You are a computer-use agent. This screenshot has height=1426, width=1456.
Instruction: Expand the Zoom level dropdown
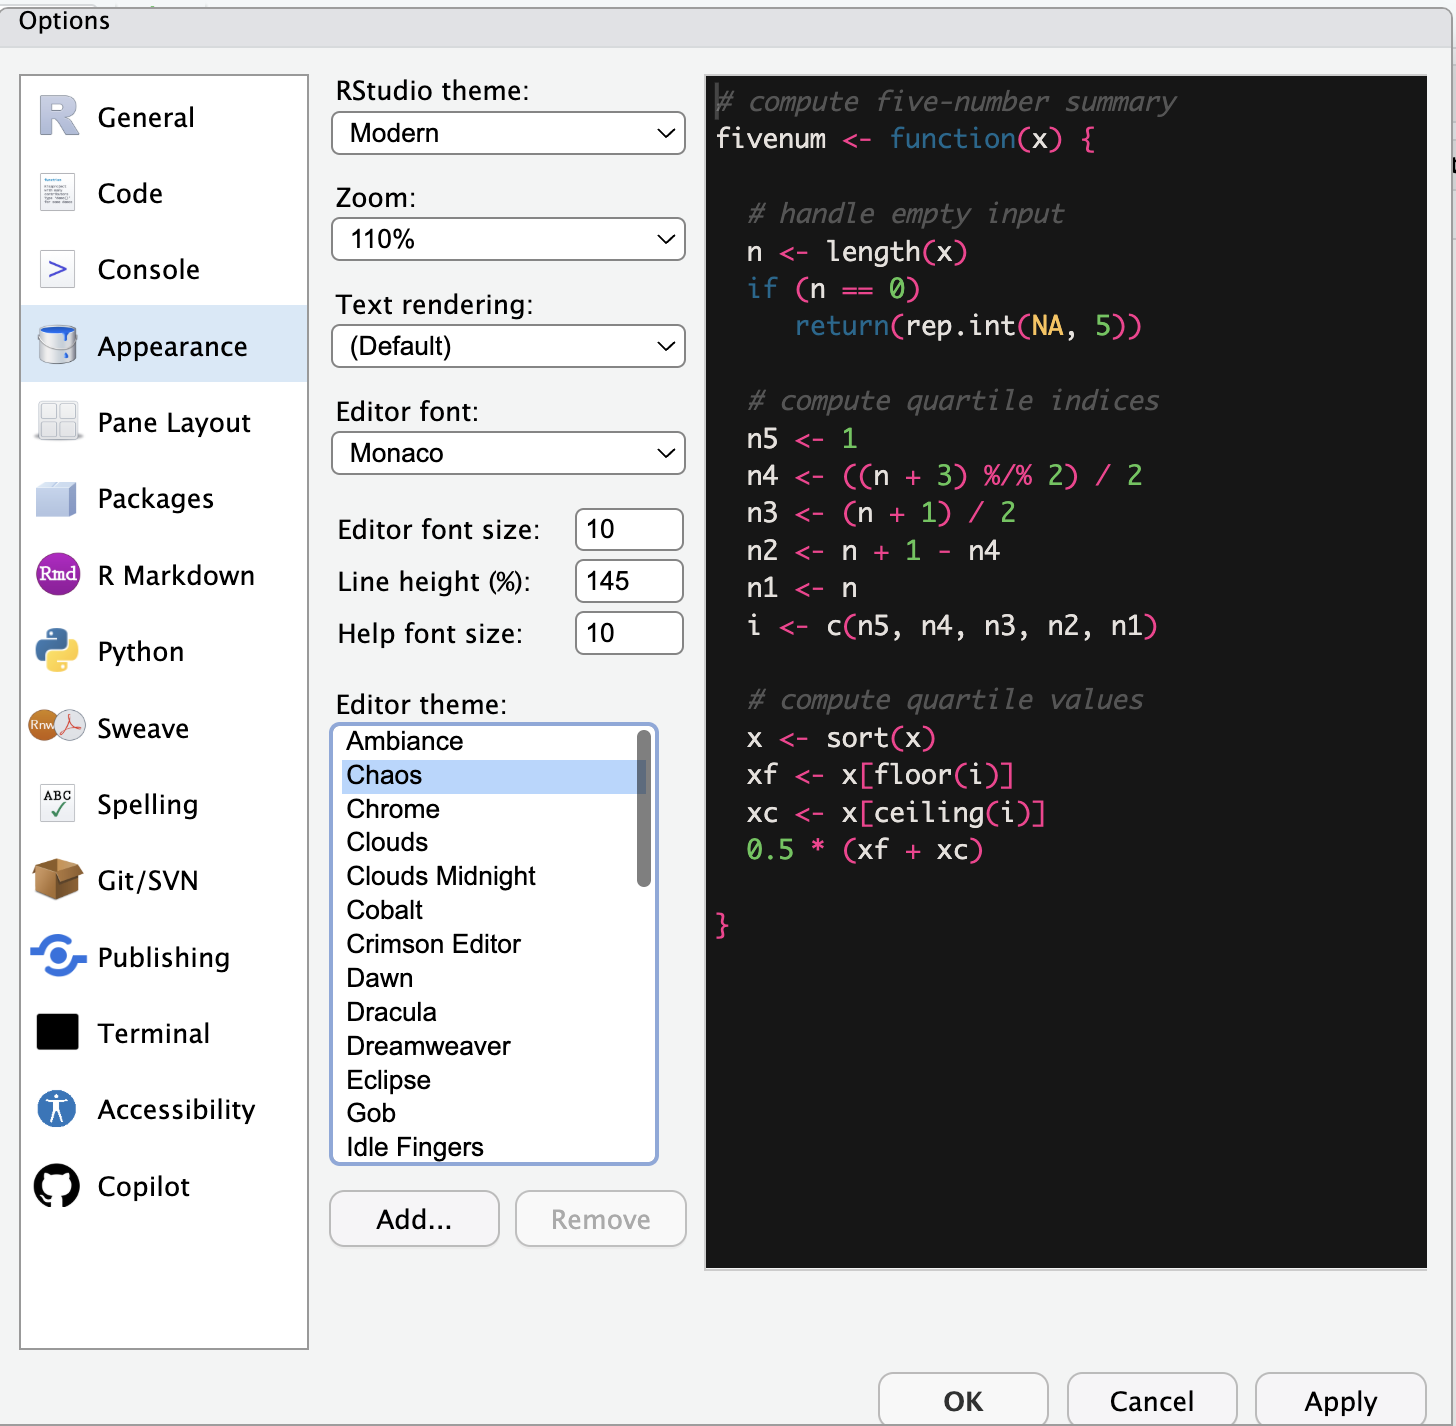tap(507, 239)
